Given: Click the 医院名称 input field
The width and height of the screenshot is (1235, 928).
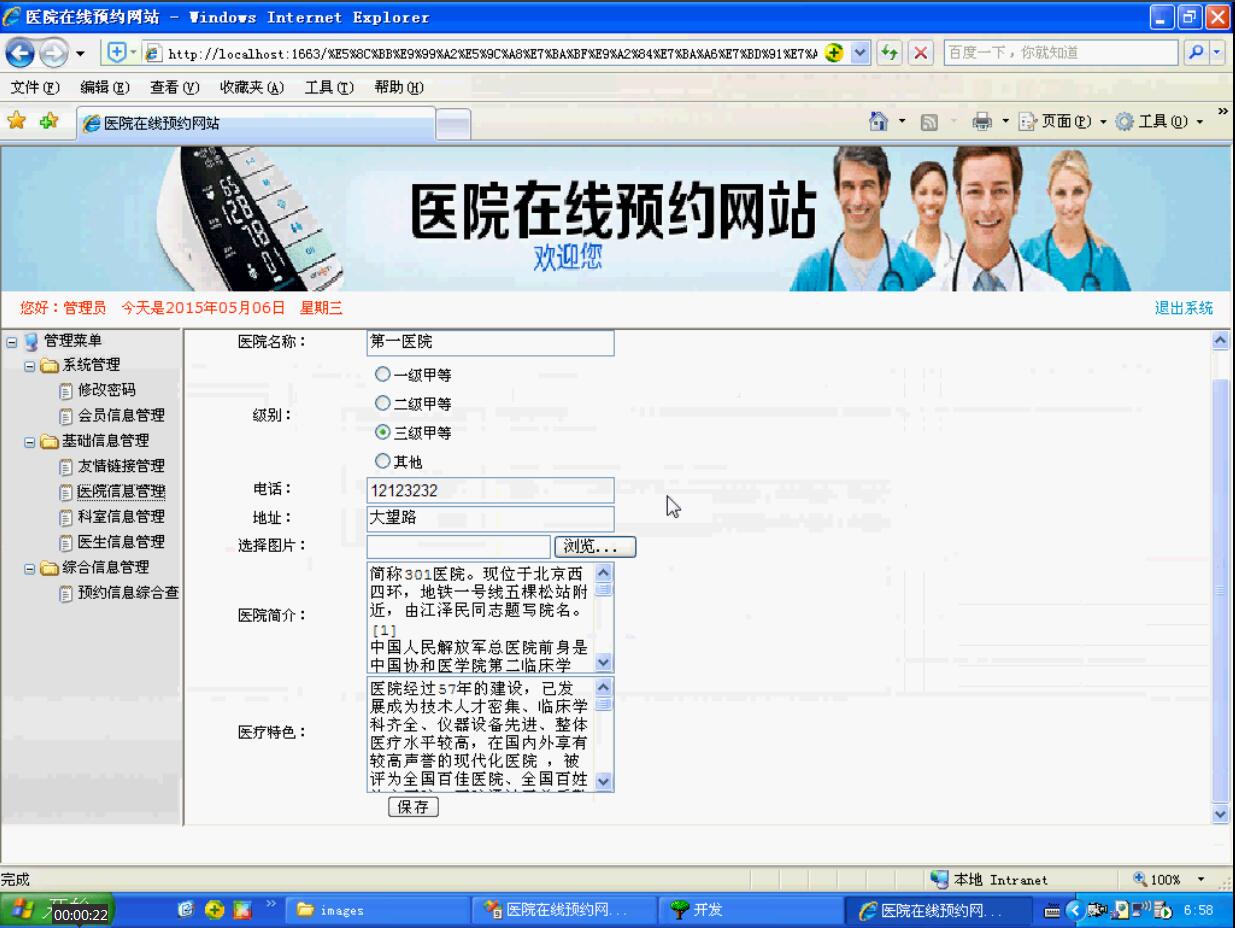Looking at the screenshot, I should [x=490, y=343].
